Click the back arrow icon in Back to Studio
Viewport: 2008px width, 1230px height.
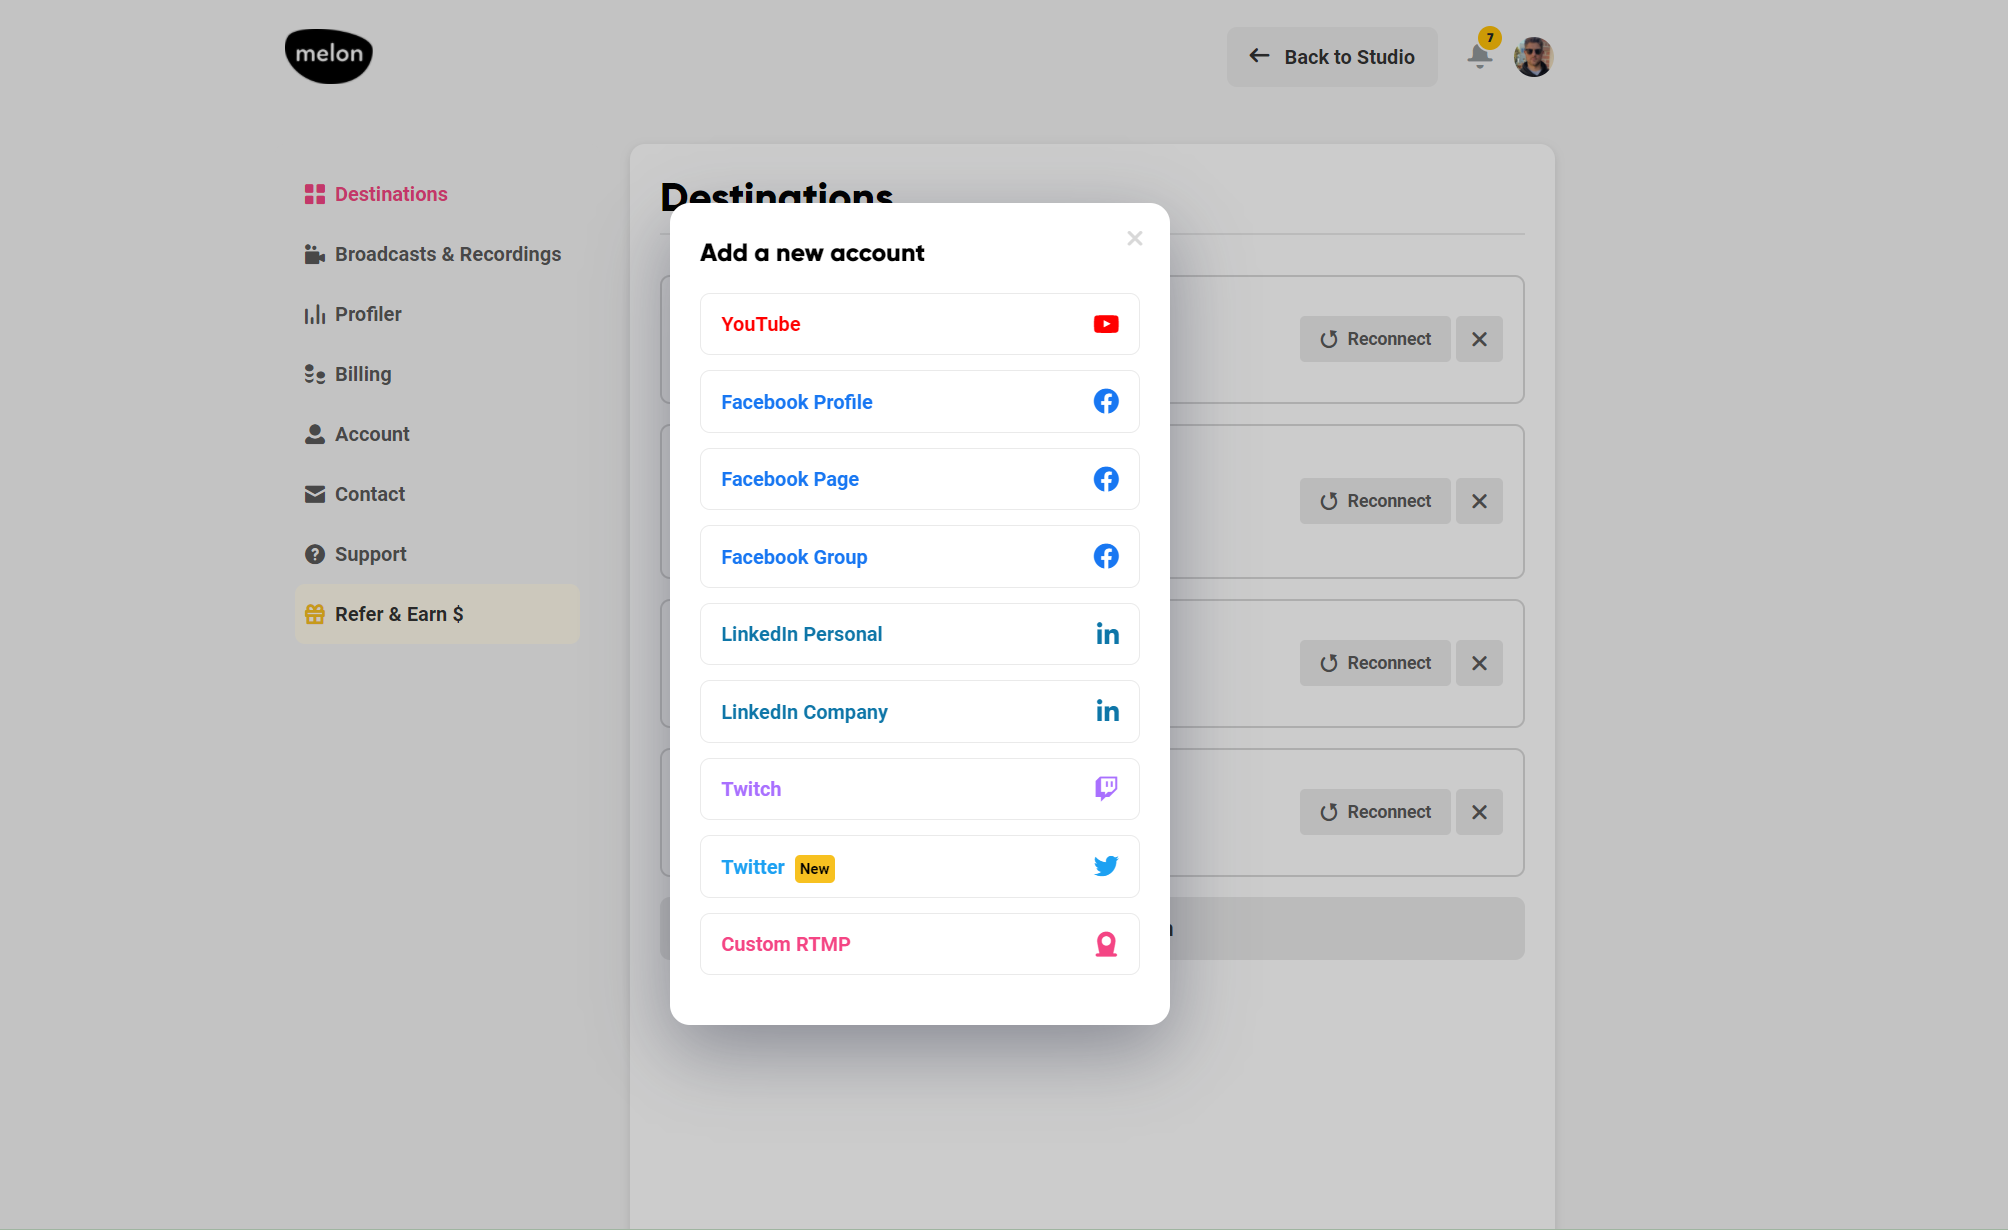pyautogui.click(x=1259, y=56)
